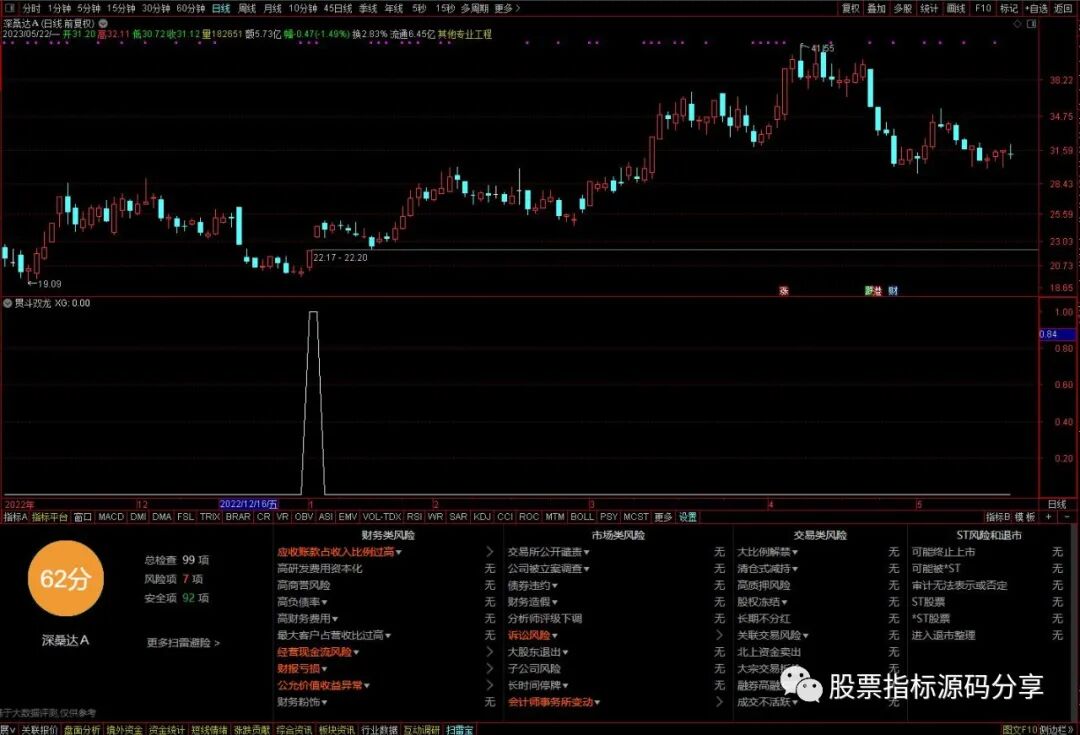Expand 清仓式减持 details
Viewport: 1080px width, 735px height.
point(795,569)
